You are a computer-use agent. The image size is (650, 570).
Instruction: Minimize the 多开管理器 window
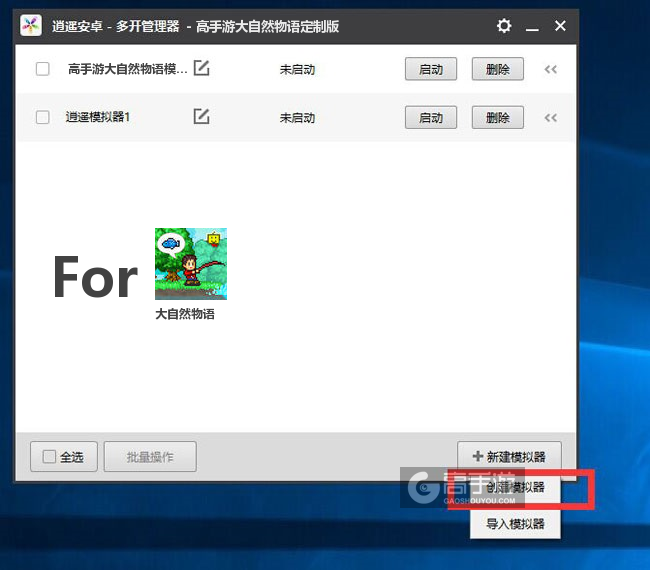[532, 26]
